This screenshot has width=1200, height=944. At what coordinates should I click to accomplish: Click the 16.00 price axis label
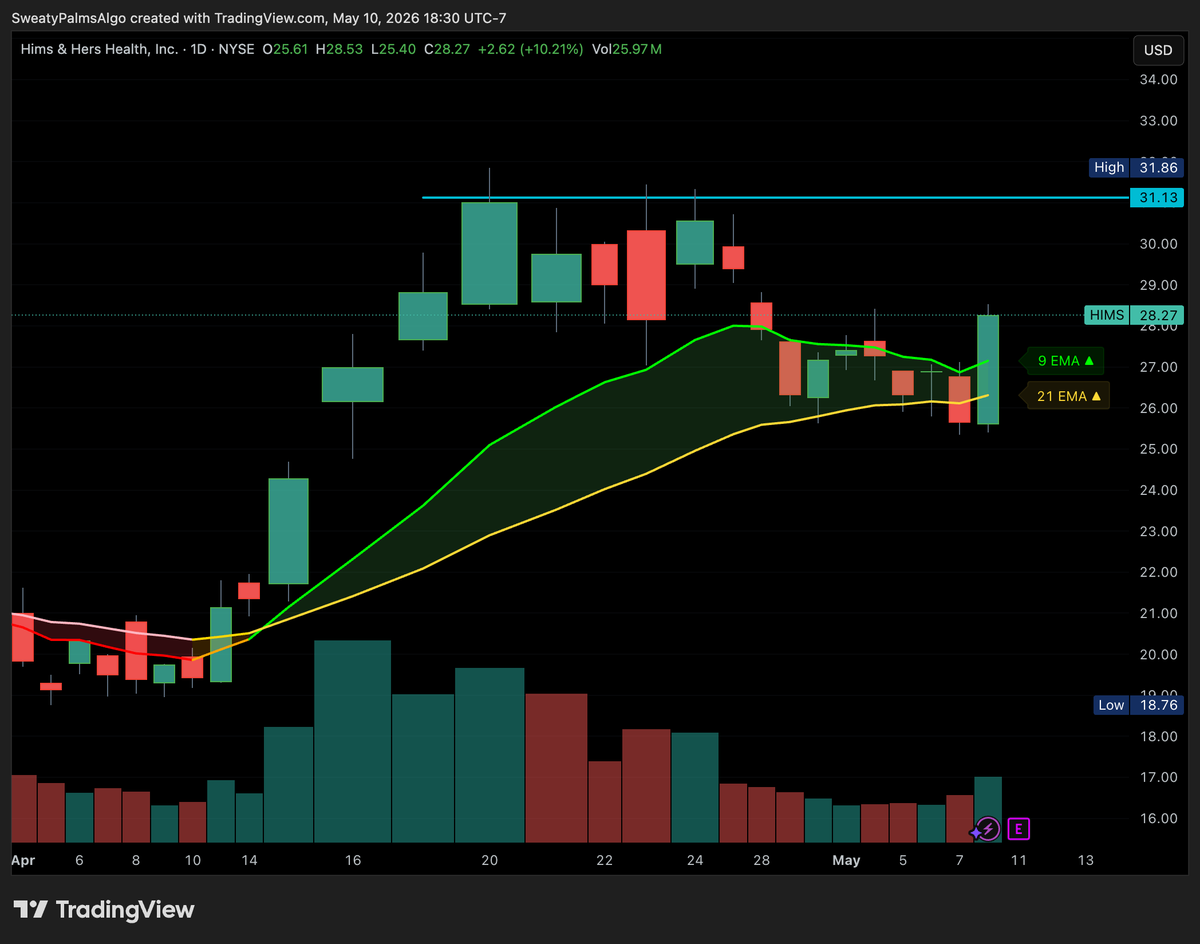pyautogui.click(x=1157, y=818)
